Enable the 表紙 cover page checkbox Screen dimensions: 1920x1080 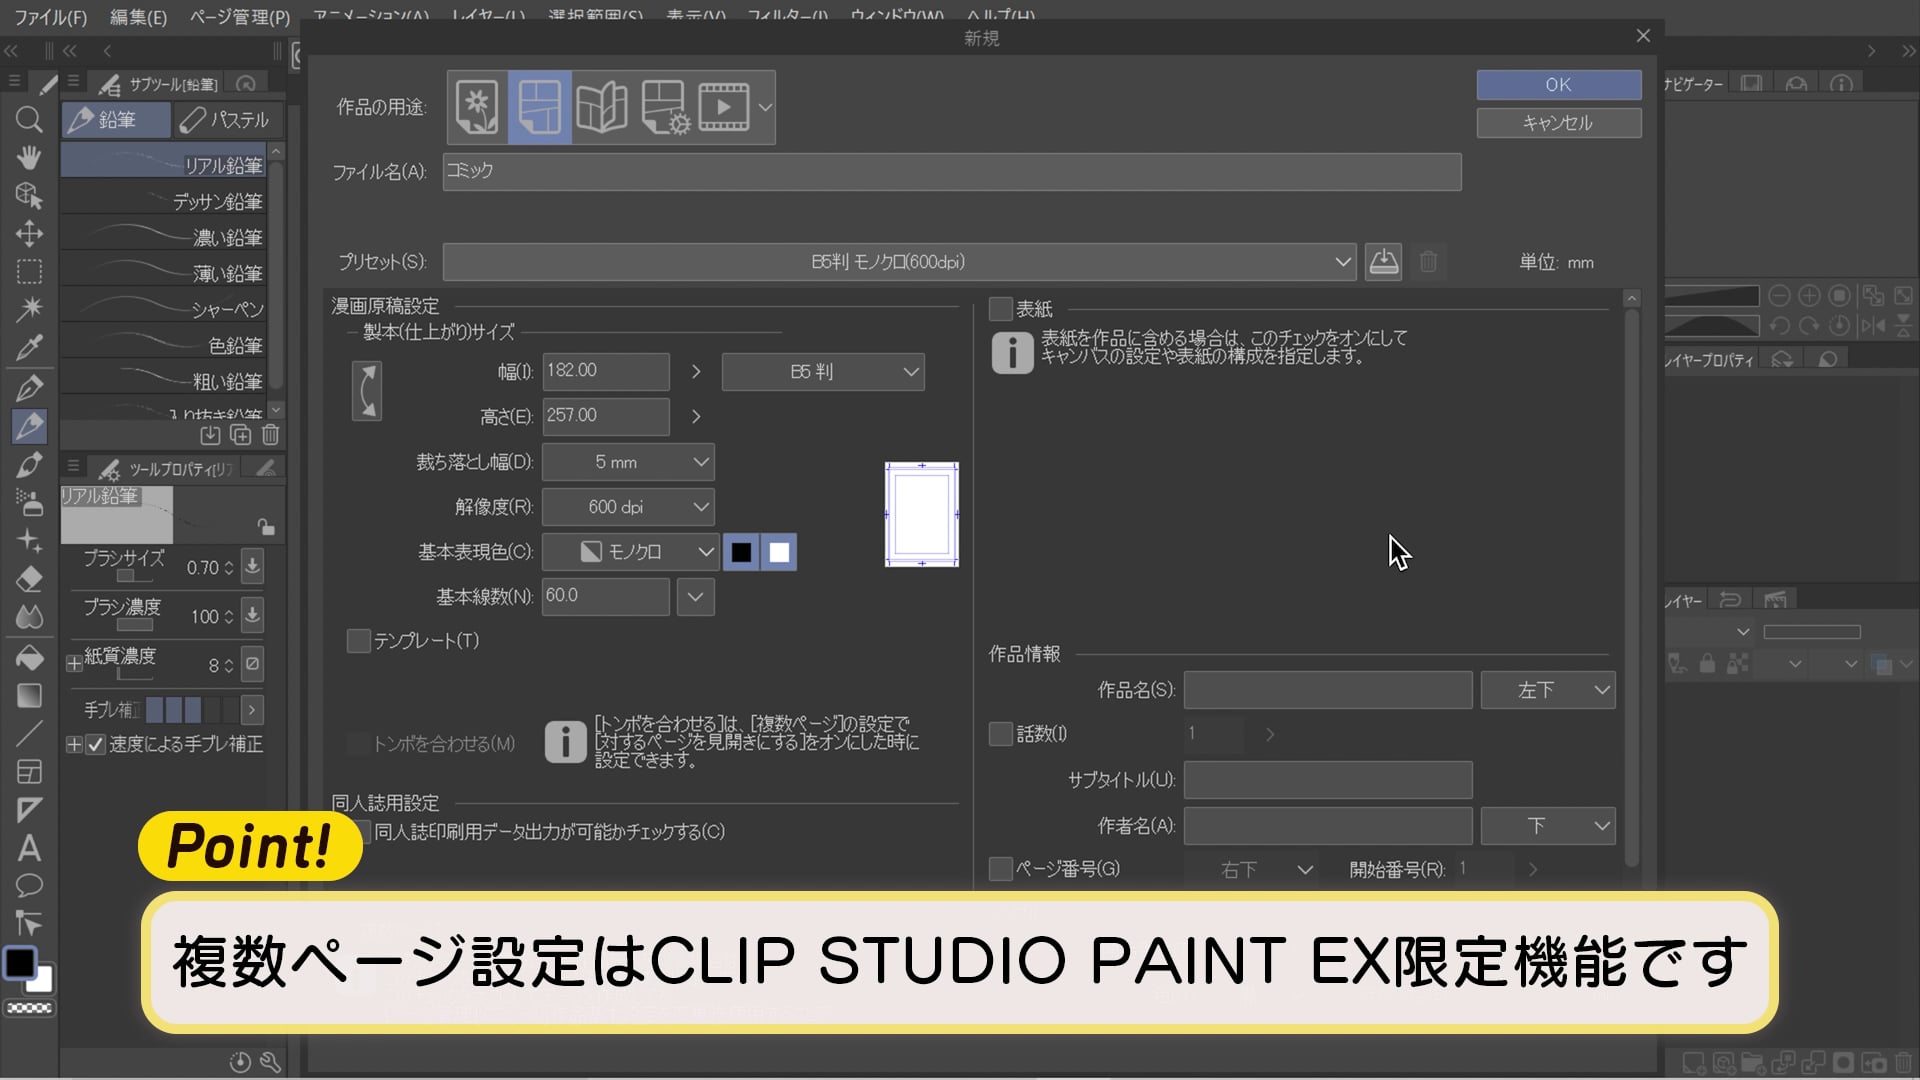pyautogui.click(x=1000, y=309)
